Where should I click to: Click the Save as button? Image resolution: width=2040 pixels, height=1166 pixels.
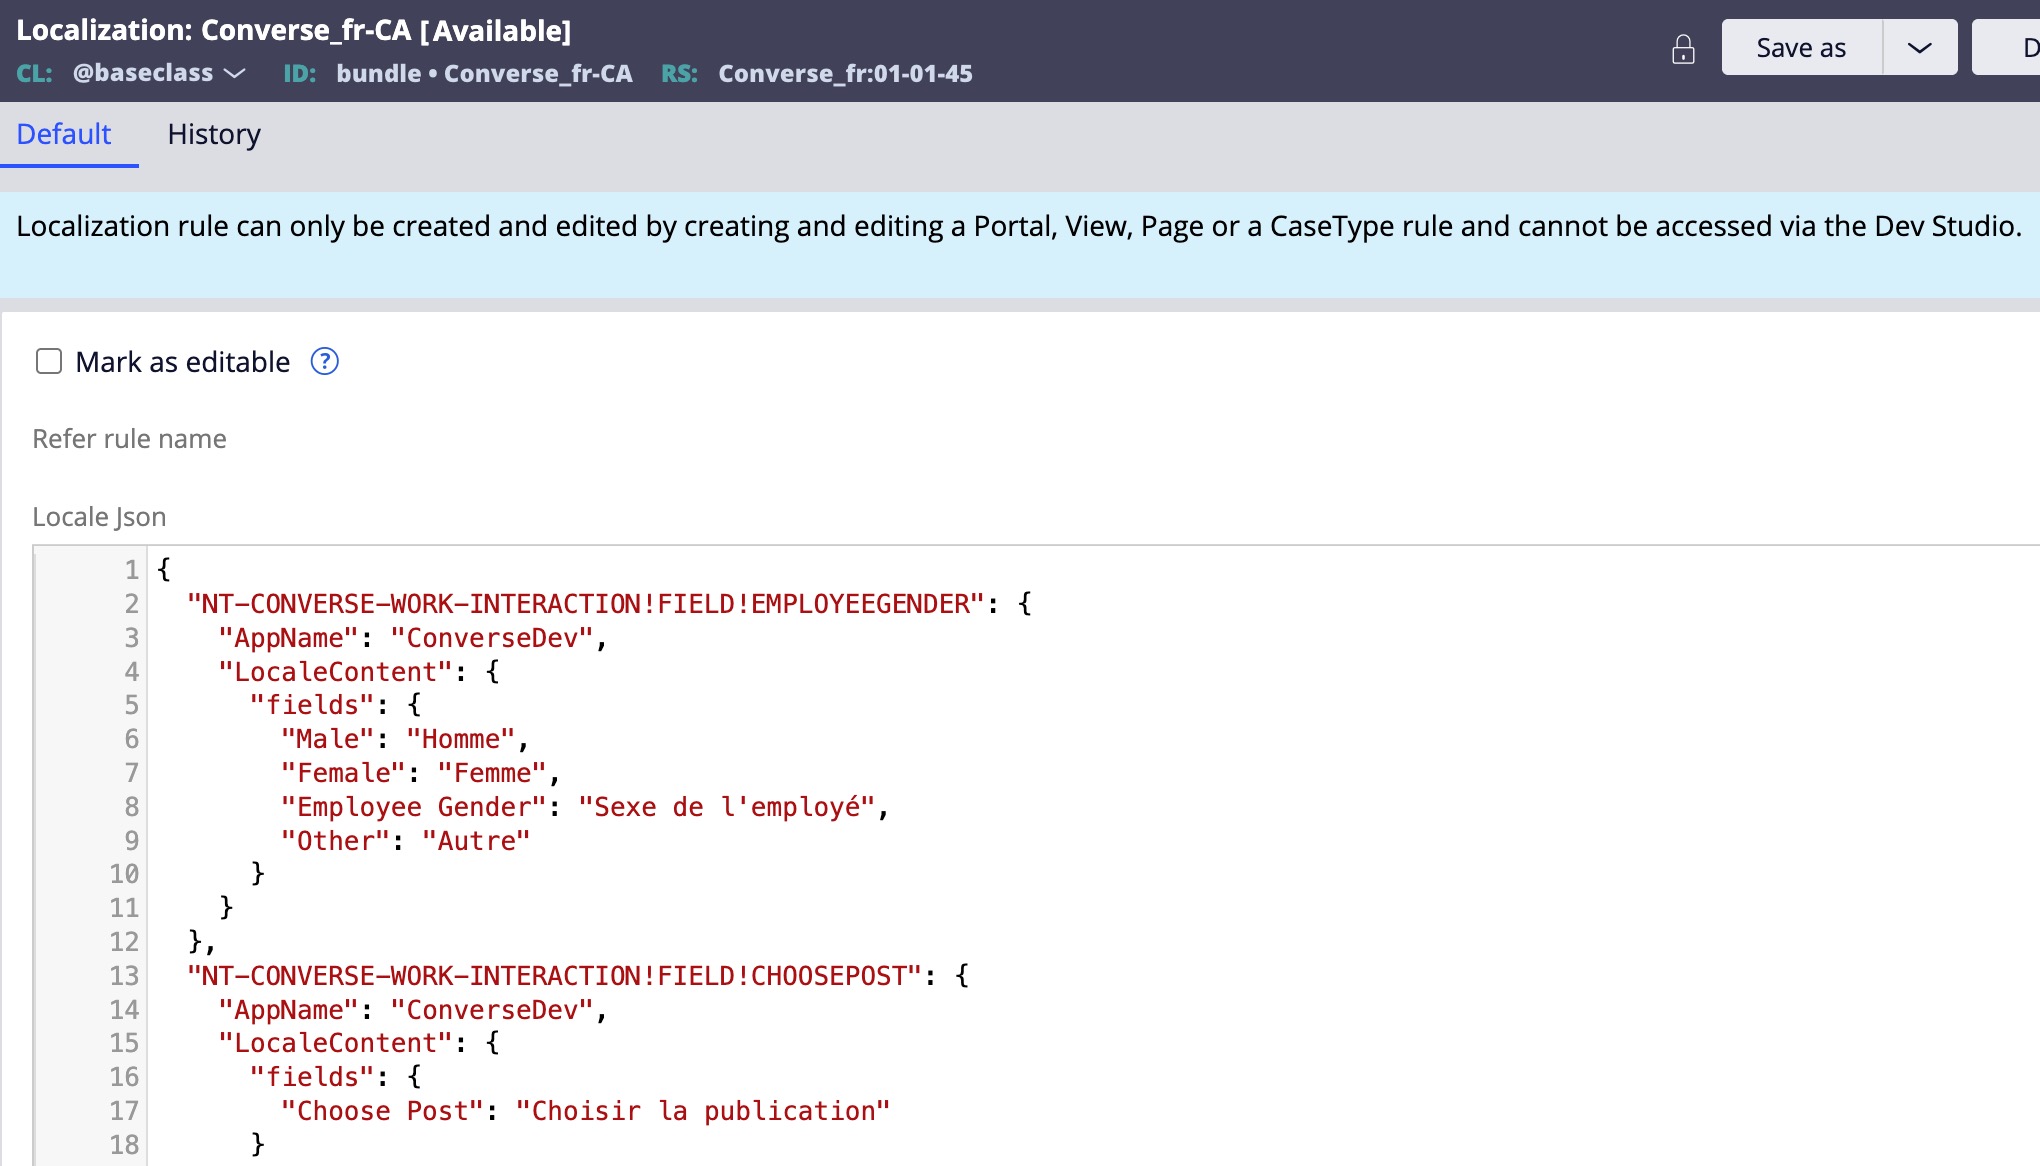point(1801,48)
